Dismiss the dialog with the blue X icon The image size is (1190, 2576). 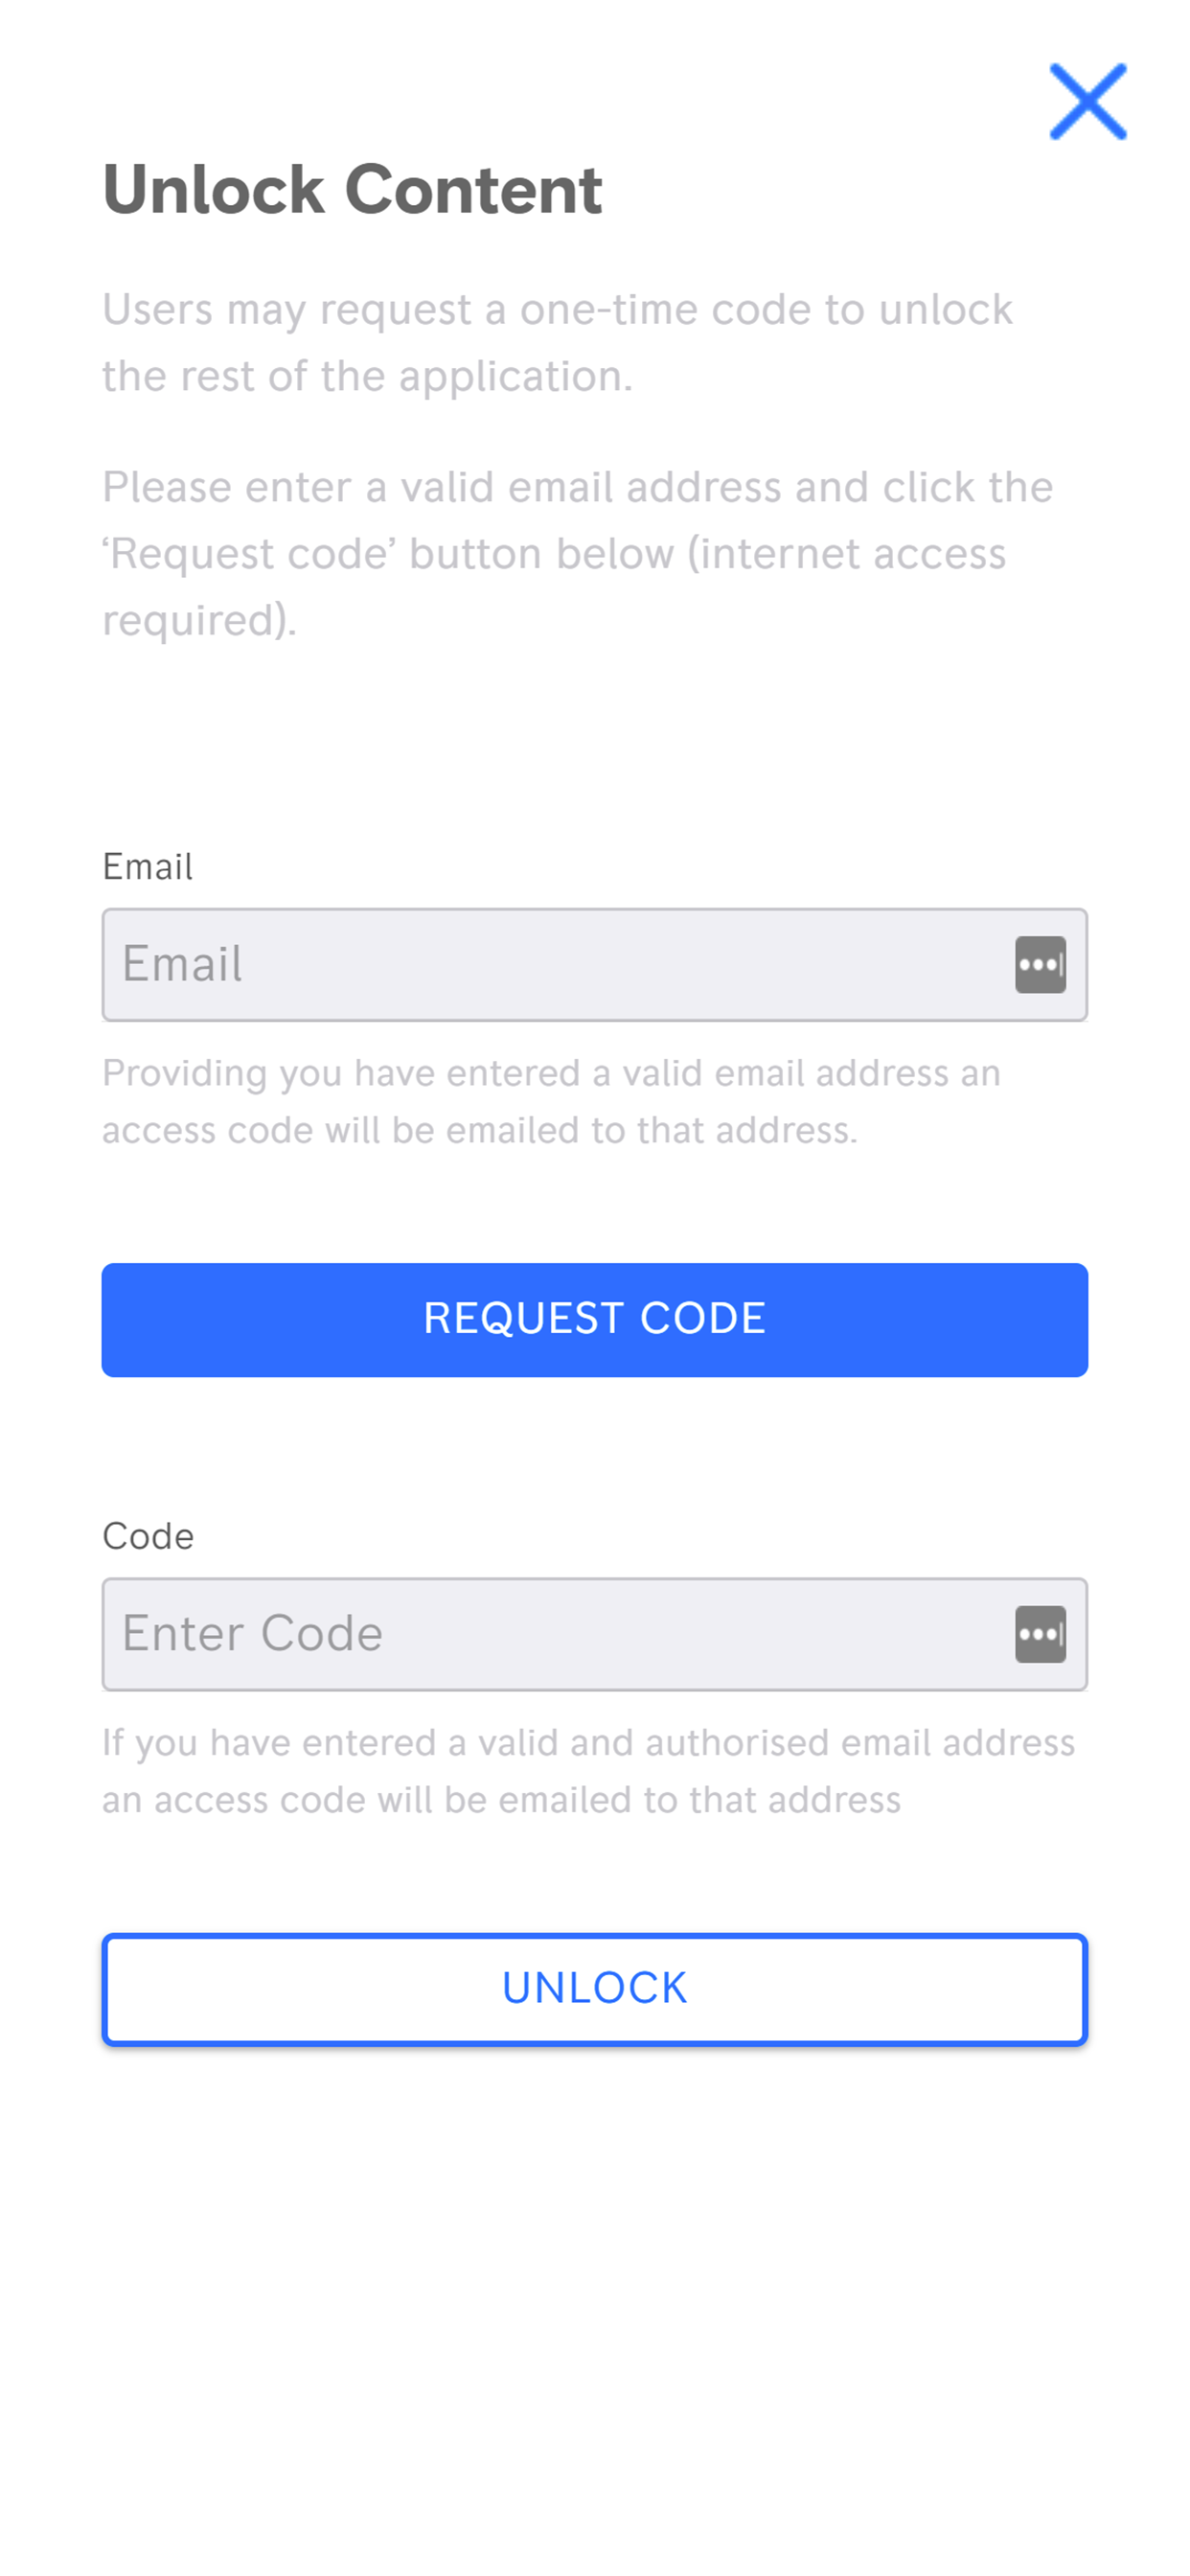[x=1087, y=101]
